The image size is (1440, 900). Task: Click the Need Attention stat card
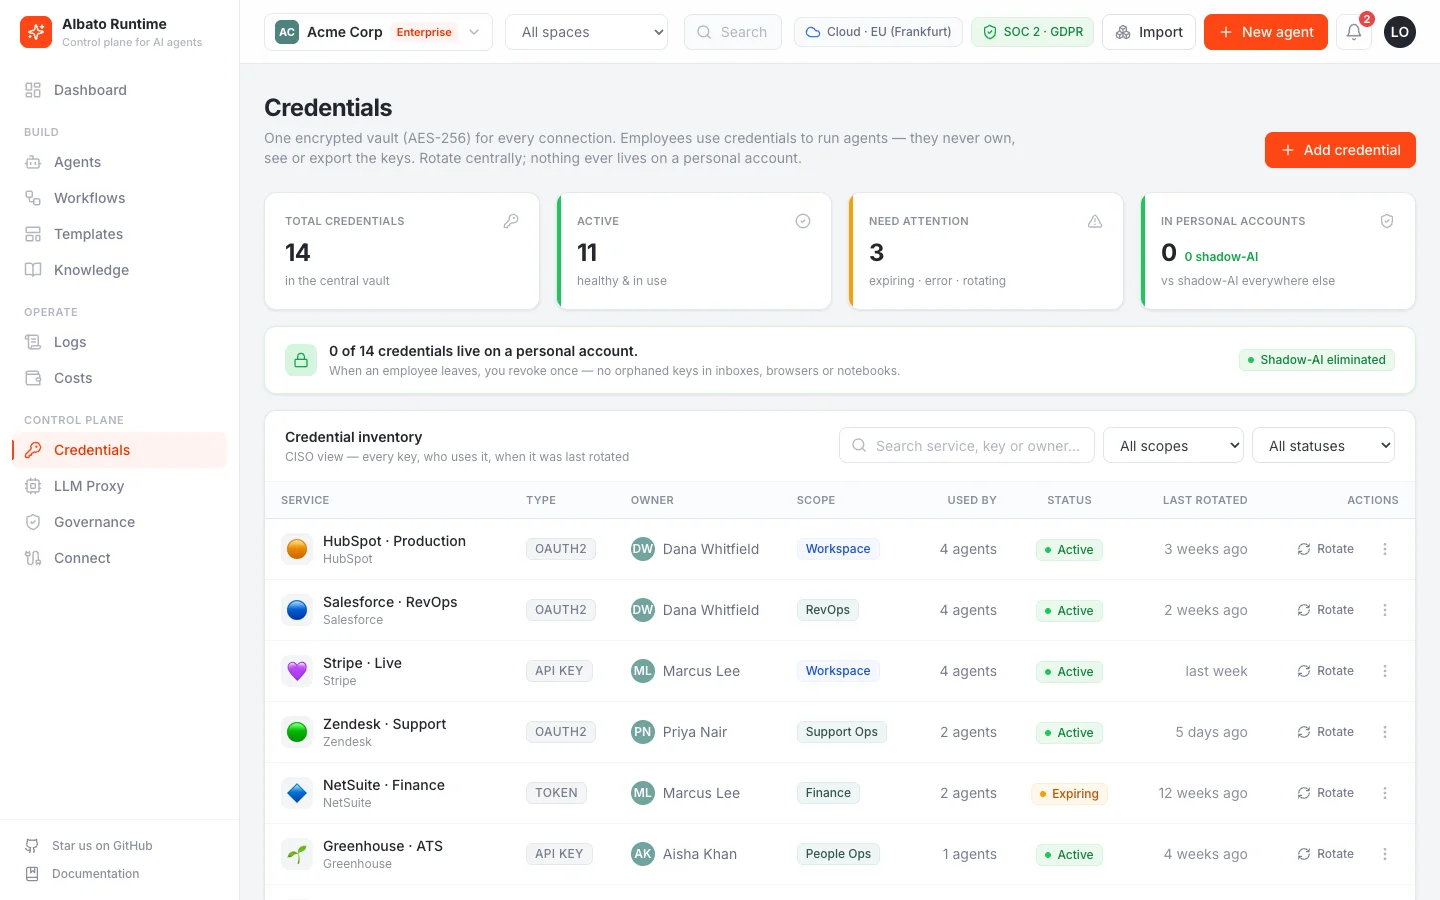point(986,251)
